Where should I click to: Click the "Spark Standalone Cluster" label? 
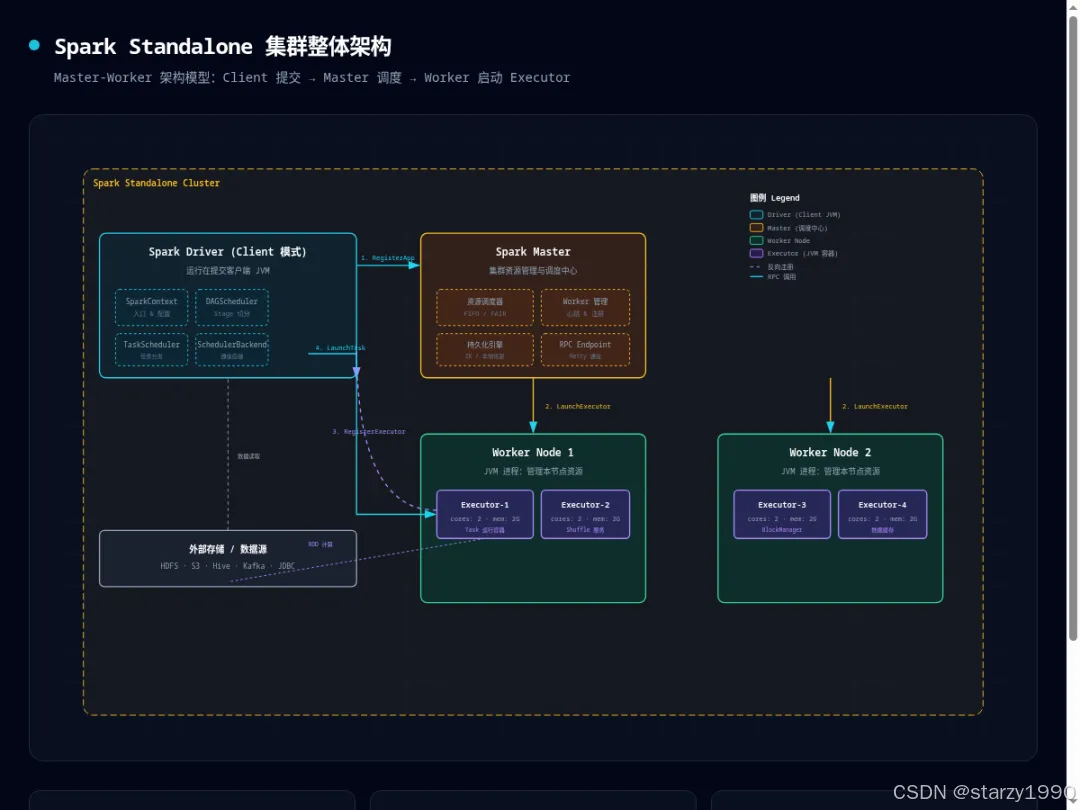[156, 183]
